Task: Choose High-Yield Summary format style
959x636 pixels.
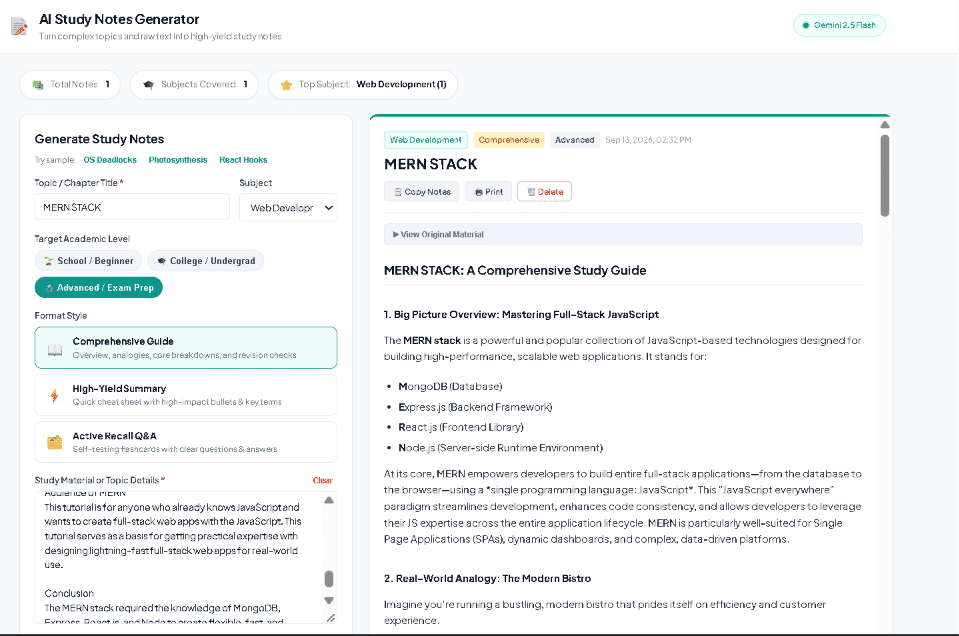Action: click(x=186, y=395)
